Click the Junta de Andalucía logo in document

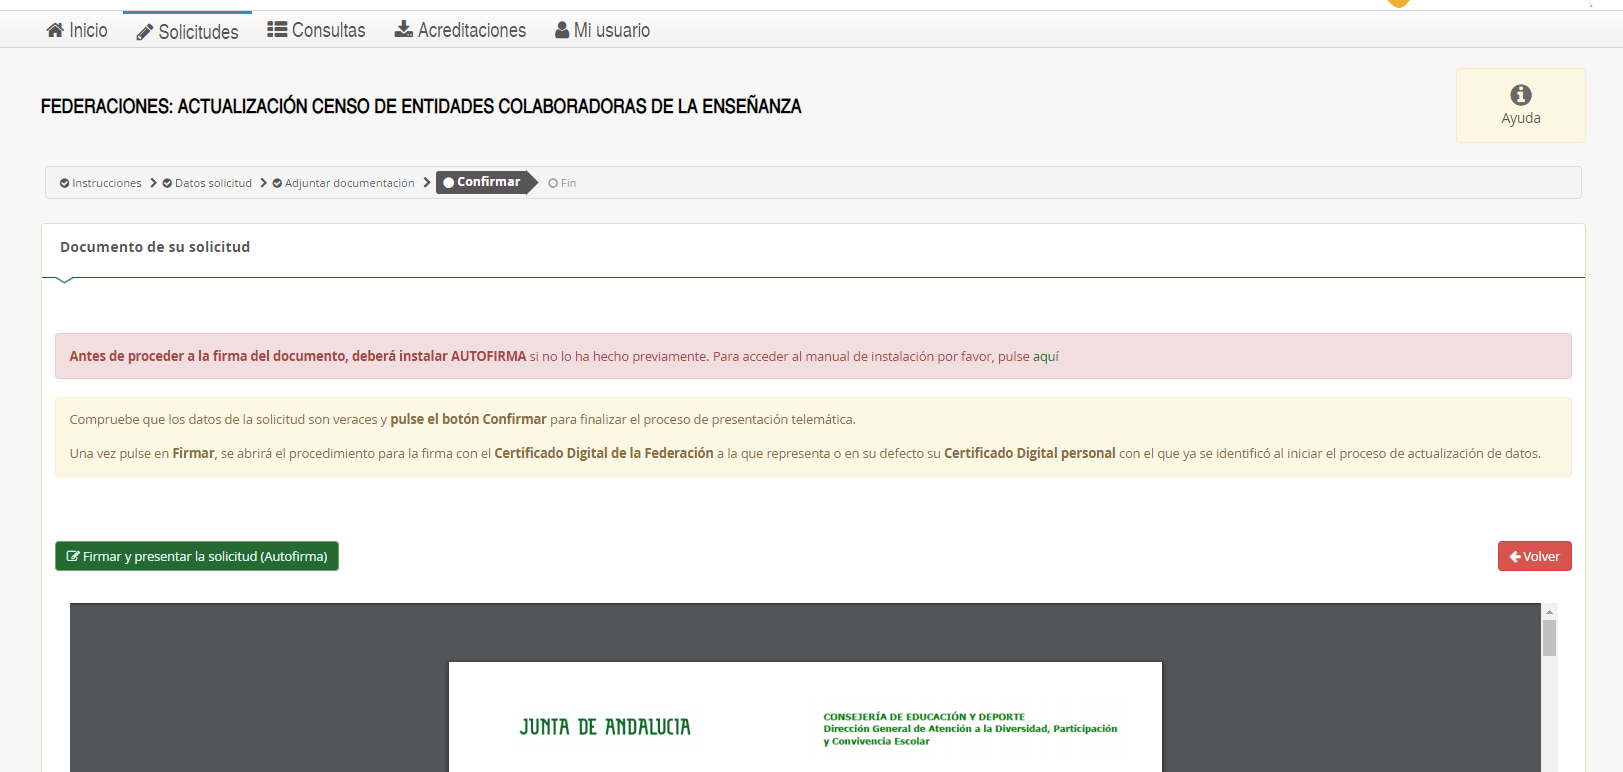point(605,727)
